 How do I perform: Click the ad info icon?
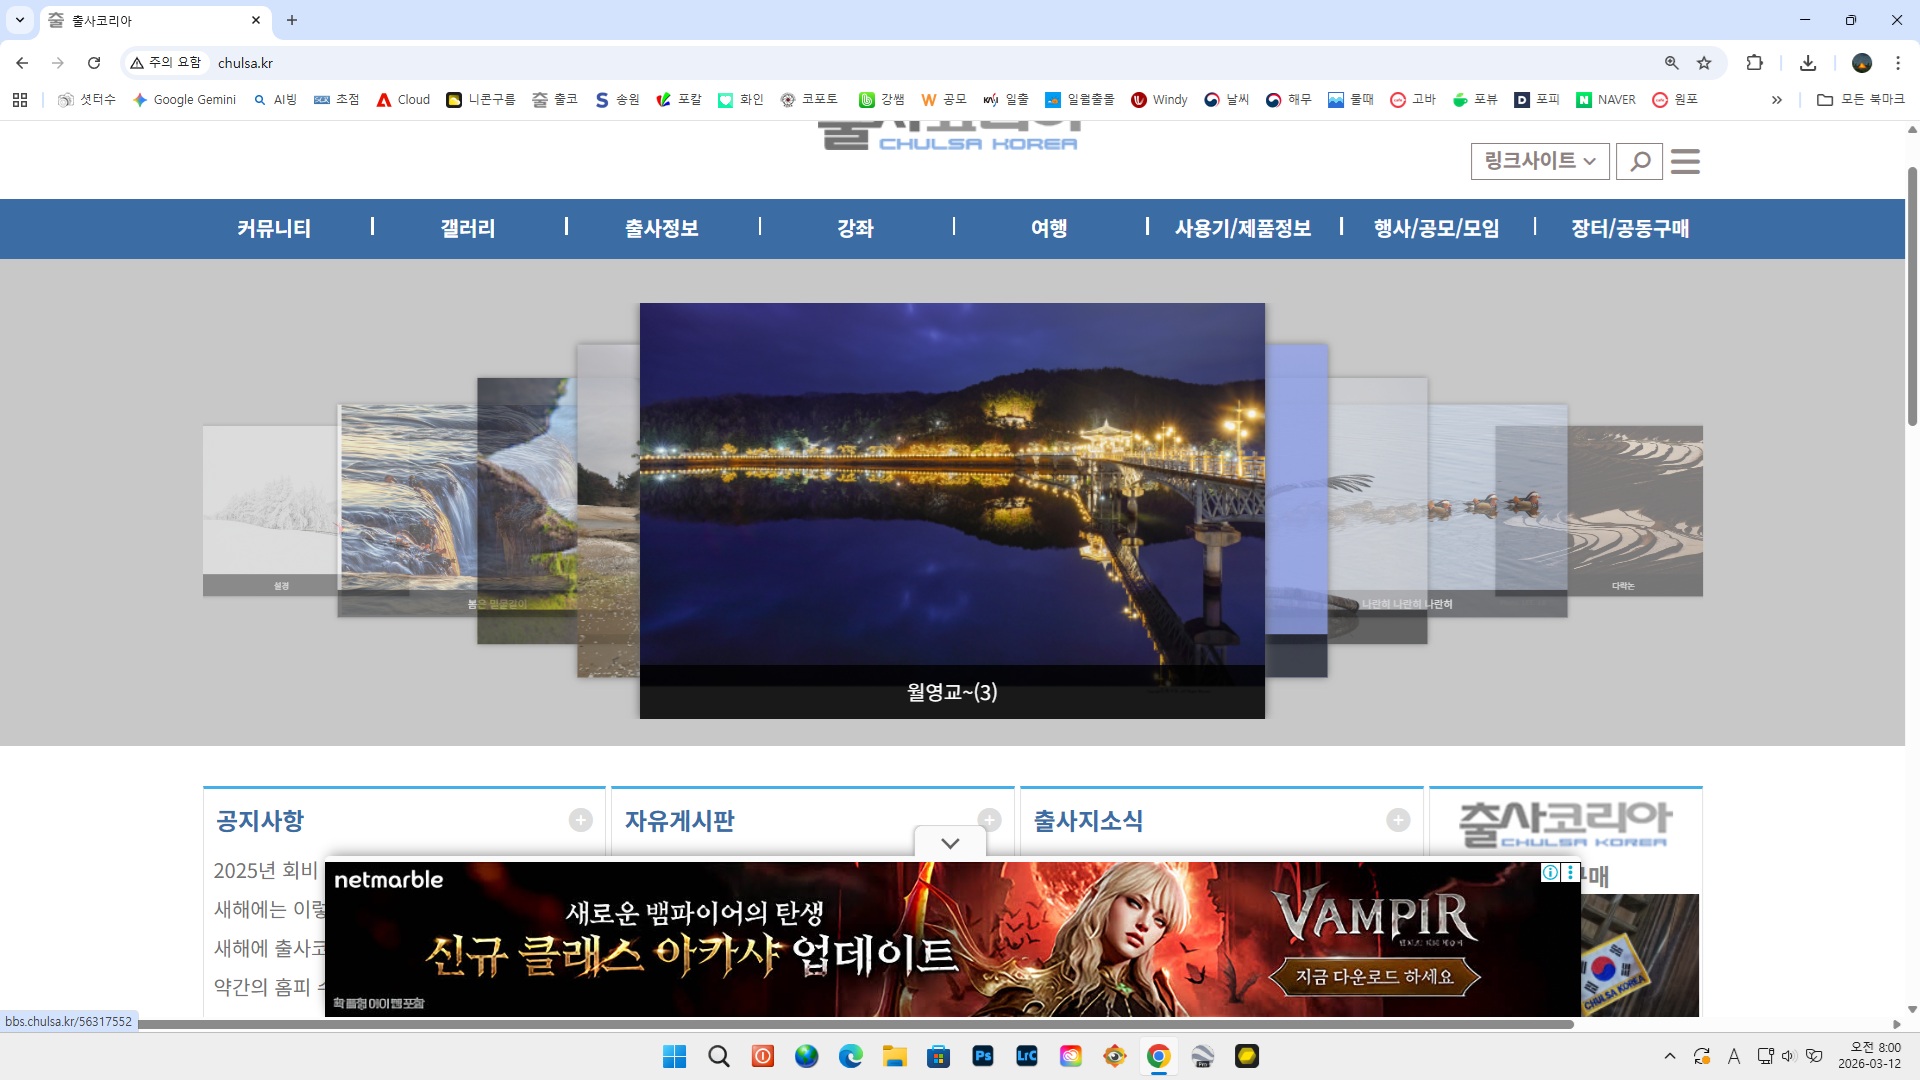[1550, 872]
